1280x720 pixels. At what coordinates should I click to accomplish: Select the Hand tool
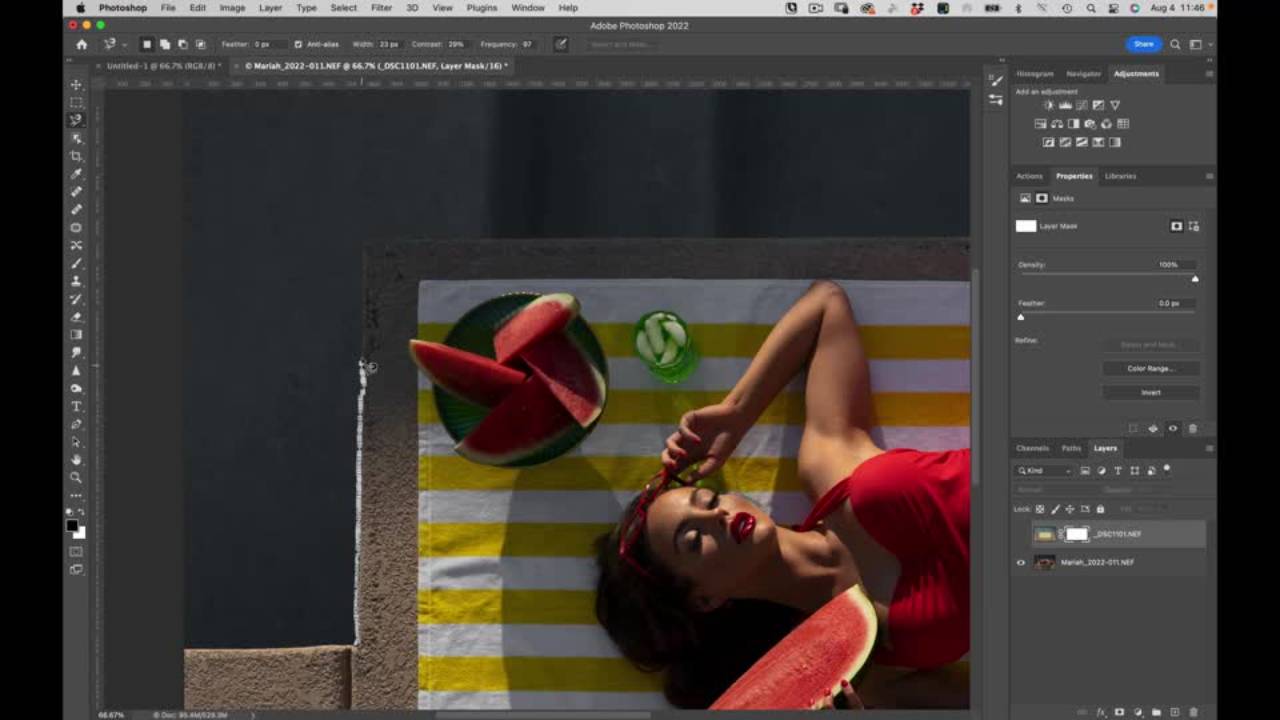click(76, 460)
